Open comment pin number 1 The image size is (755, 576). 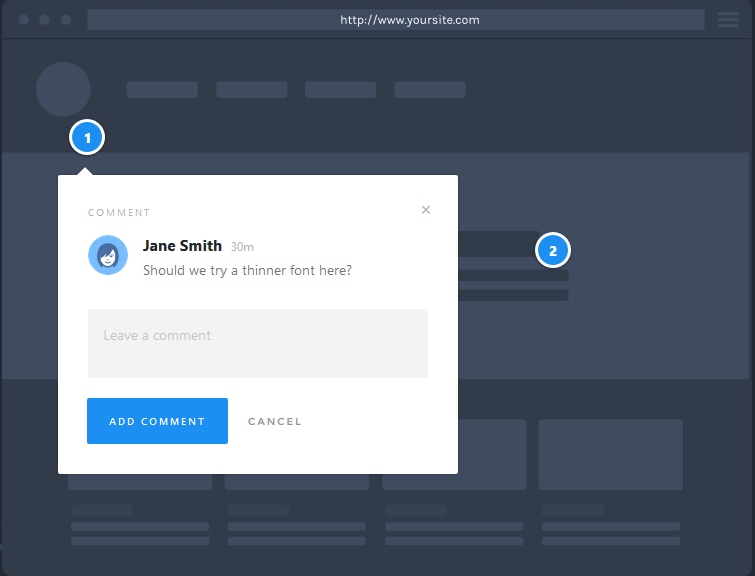coord(87,138)
